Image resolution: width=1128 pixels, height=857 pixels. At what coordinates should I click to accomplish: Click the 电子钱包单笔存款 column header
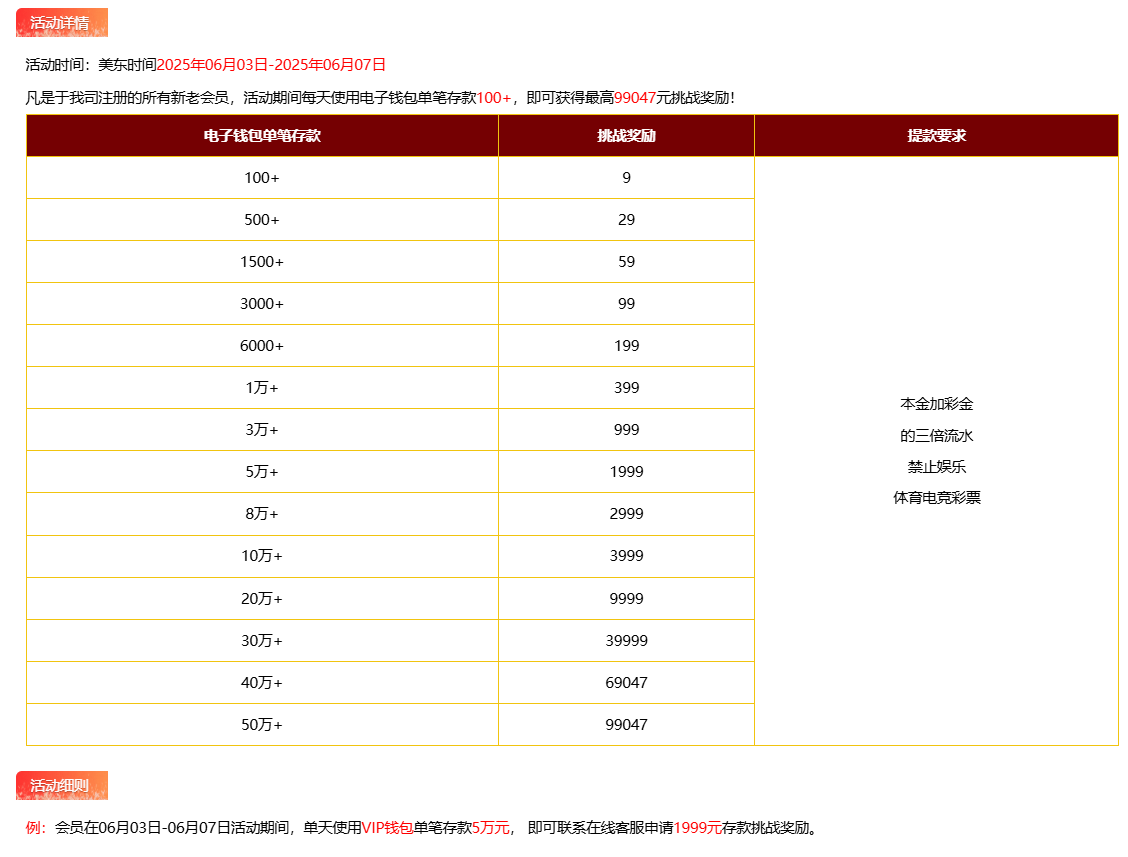coord(262,135)
